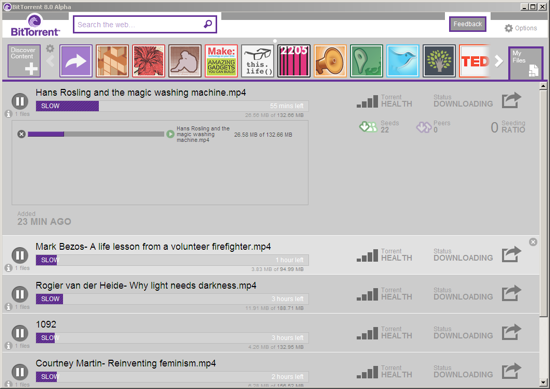This screenshot has width=550, height=389.
Task: Open the seated figure channel icon
Action: point(185,61)
